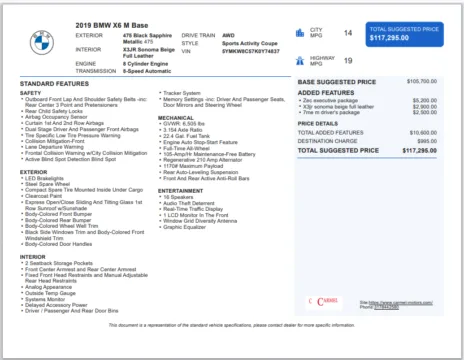
Task: Click 'Rear Auto-Leveling Suspension' item
Action: 201,172
